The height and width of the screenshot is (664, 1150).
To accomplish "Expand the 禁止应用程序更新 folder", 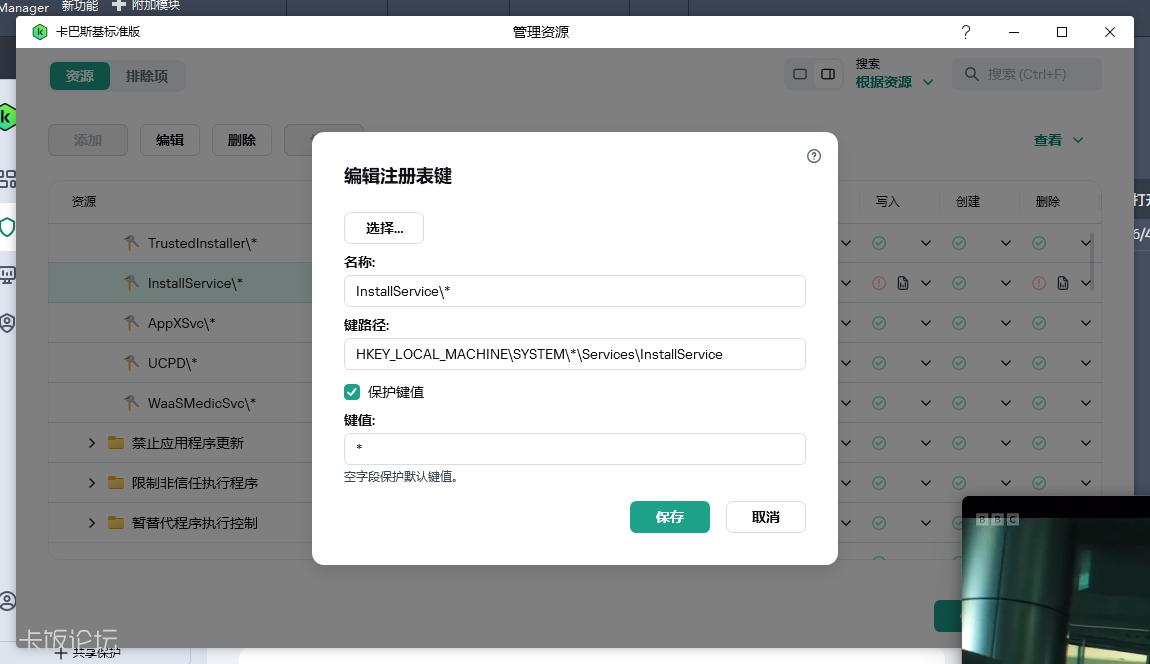I will [92, 443].
